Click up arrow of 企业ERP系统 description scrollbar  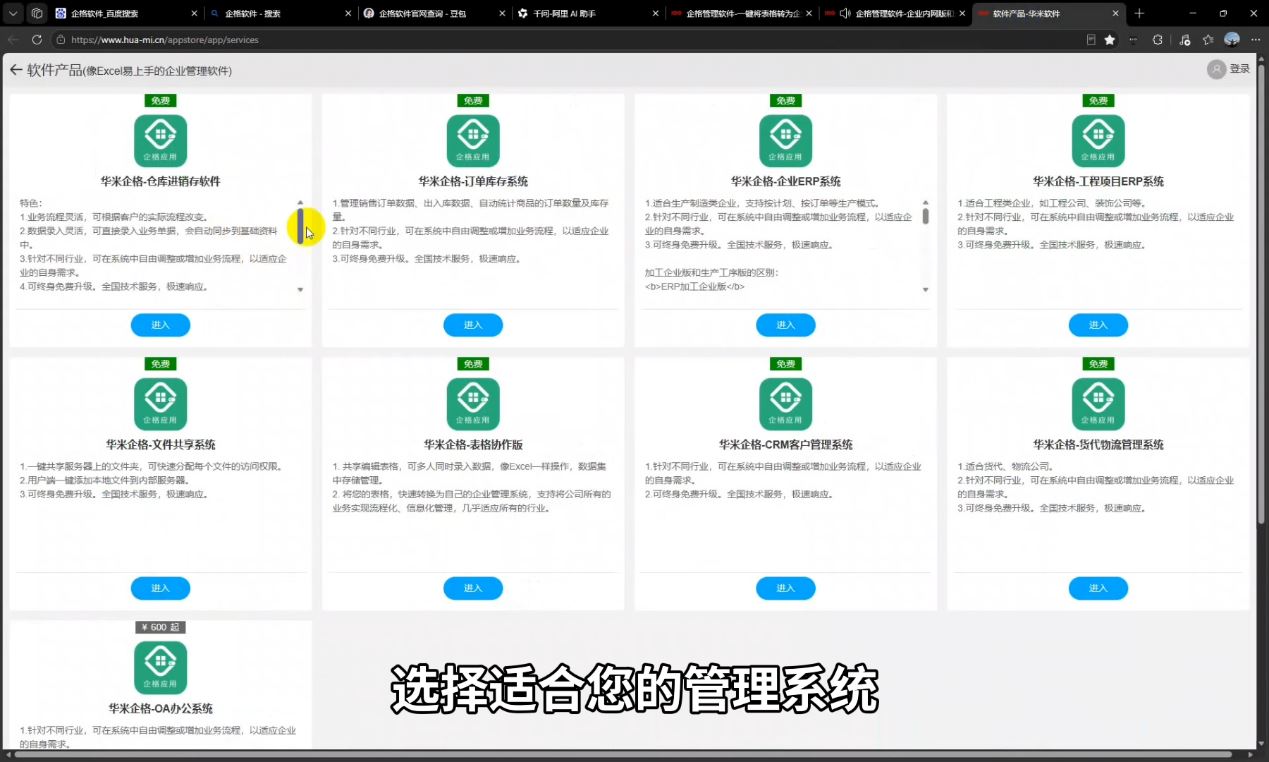[x=925, y=202]
